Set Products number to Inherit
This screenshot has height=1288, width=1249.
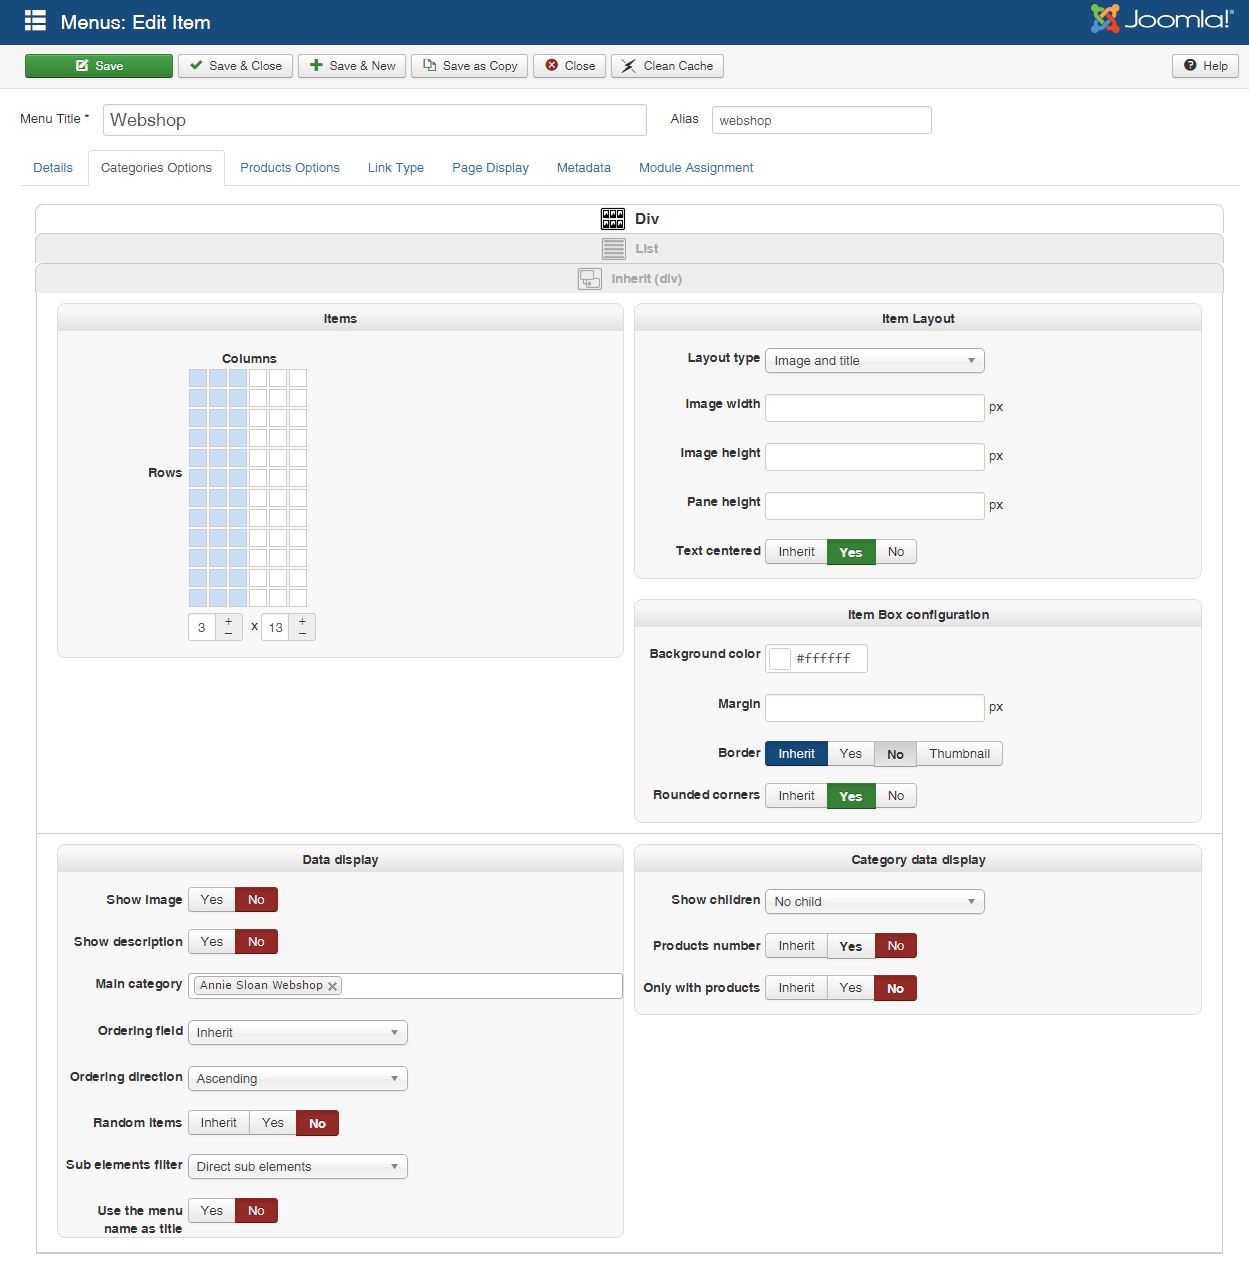click(x=796, y=946)
